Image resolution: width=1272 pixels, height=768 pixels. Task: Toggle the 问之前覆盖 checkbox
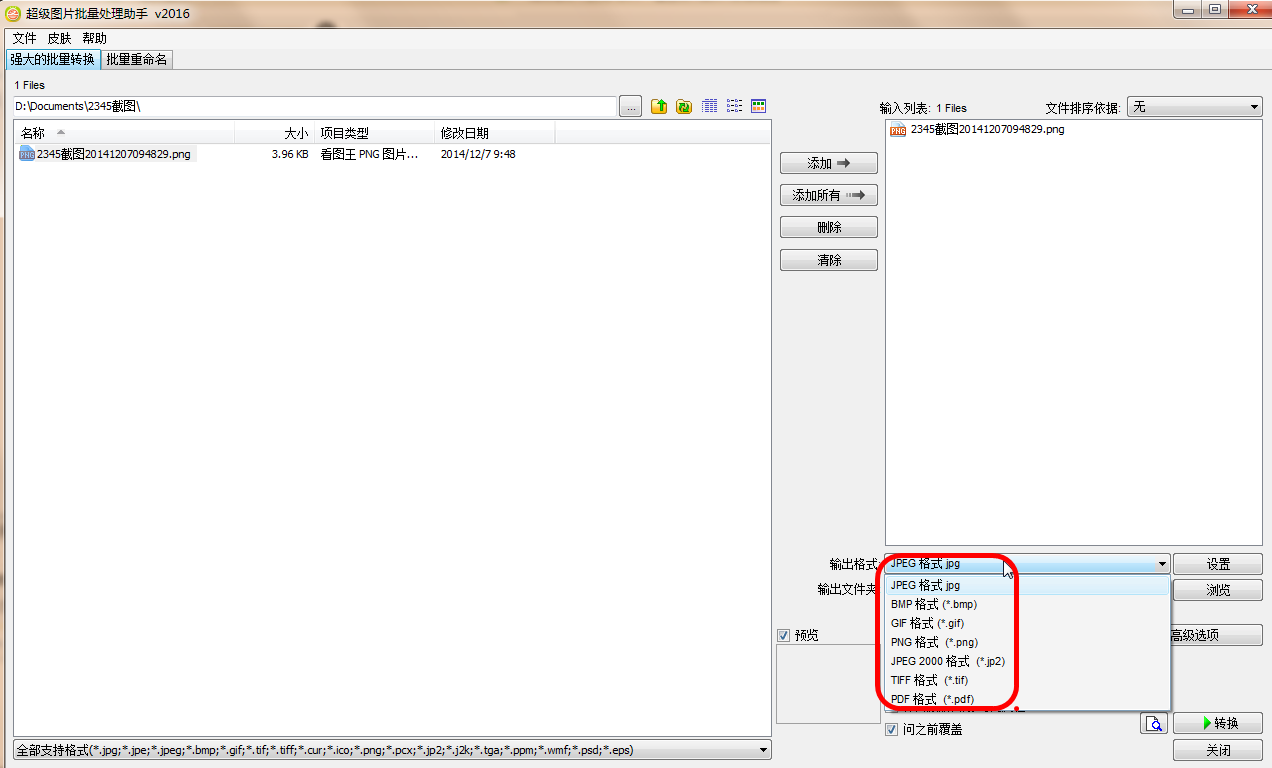click(x=892, y=730)
